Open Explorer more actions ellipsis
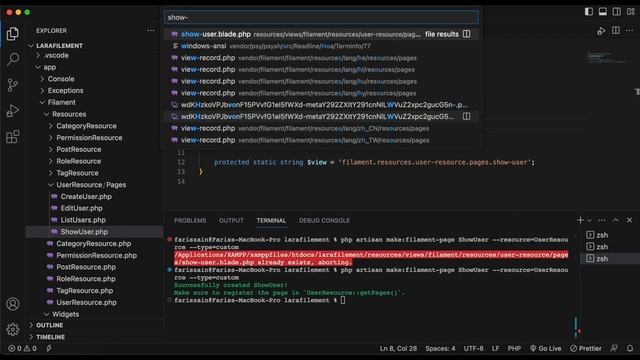Screen dimensions: 640x360 [x=151, y=30]
